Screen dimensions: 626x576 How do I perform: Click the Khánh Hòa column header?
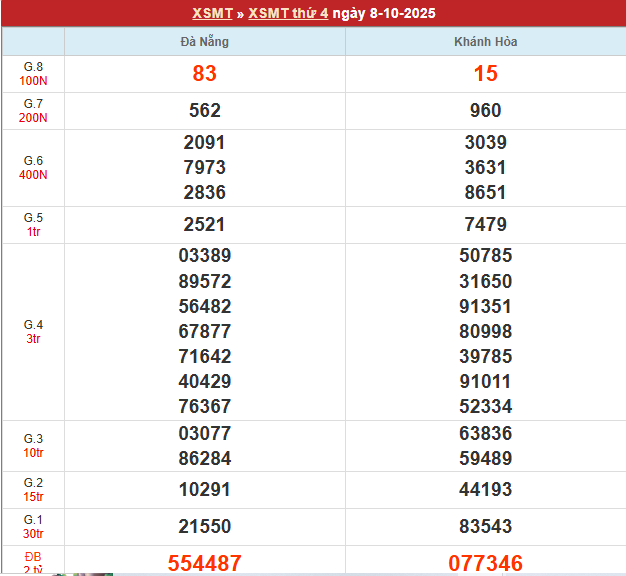[485, 42]
